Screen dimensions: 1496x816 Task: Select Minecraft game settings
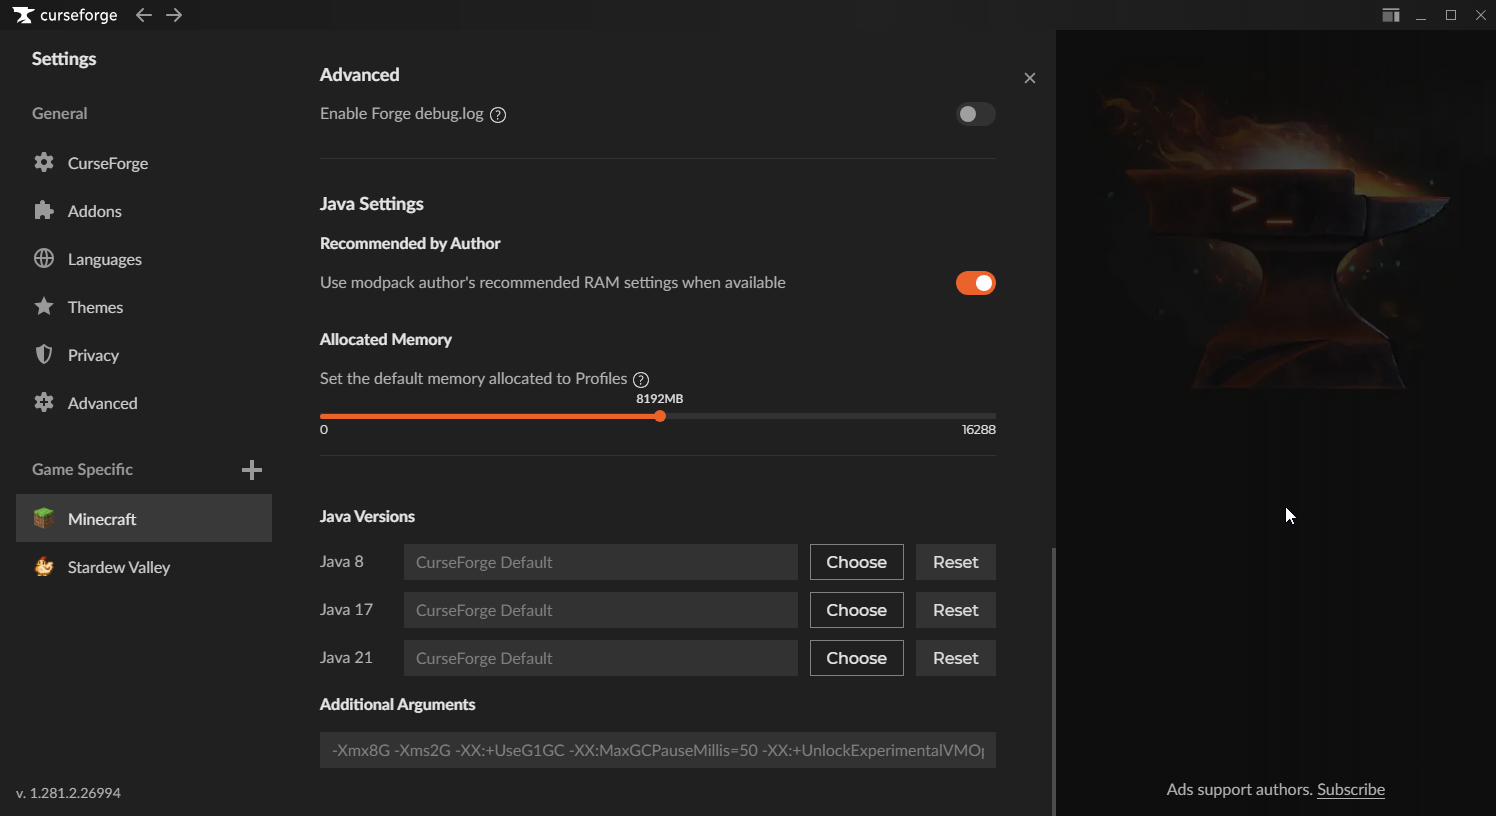(144, 518)
